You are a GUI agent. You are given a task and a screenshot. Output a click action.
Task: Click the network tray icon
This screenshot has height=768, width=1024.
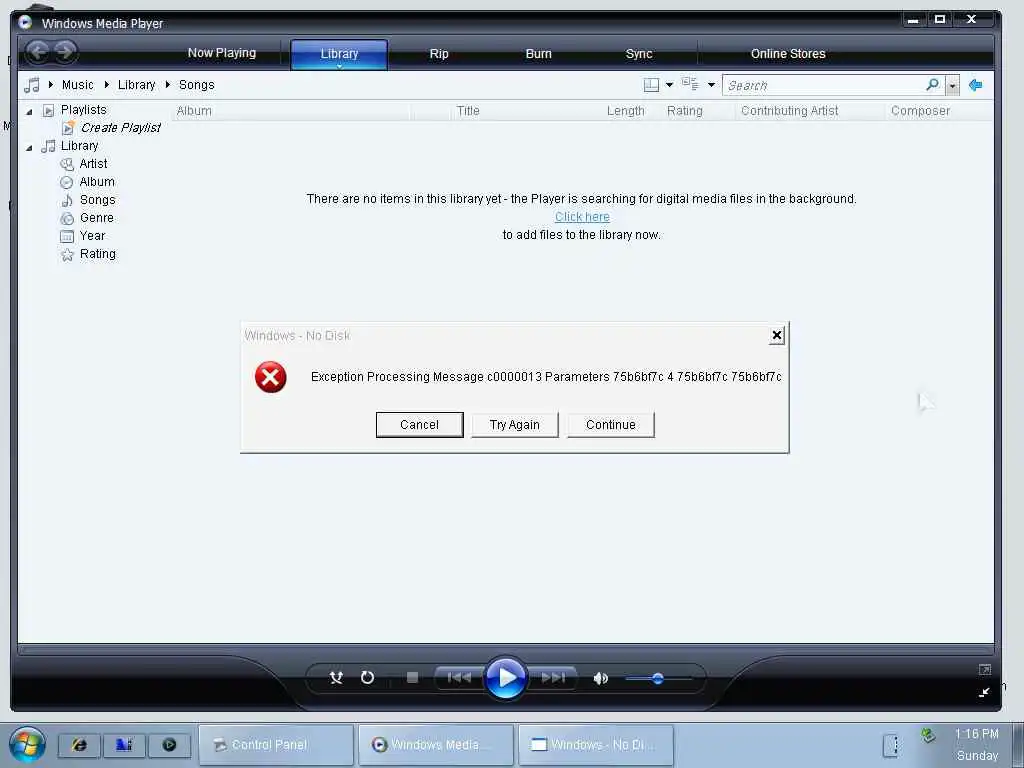click(928, 736)
